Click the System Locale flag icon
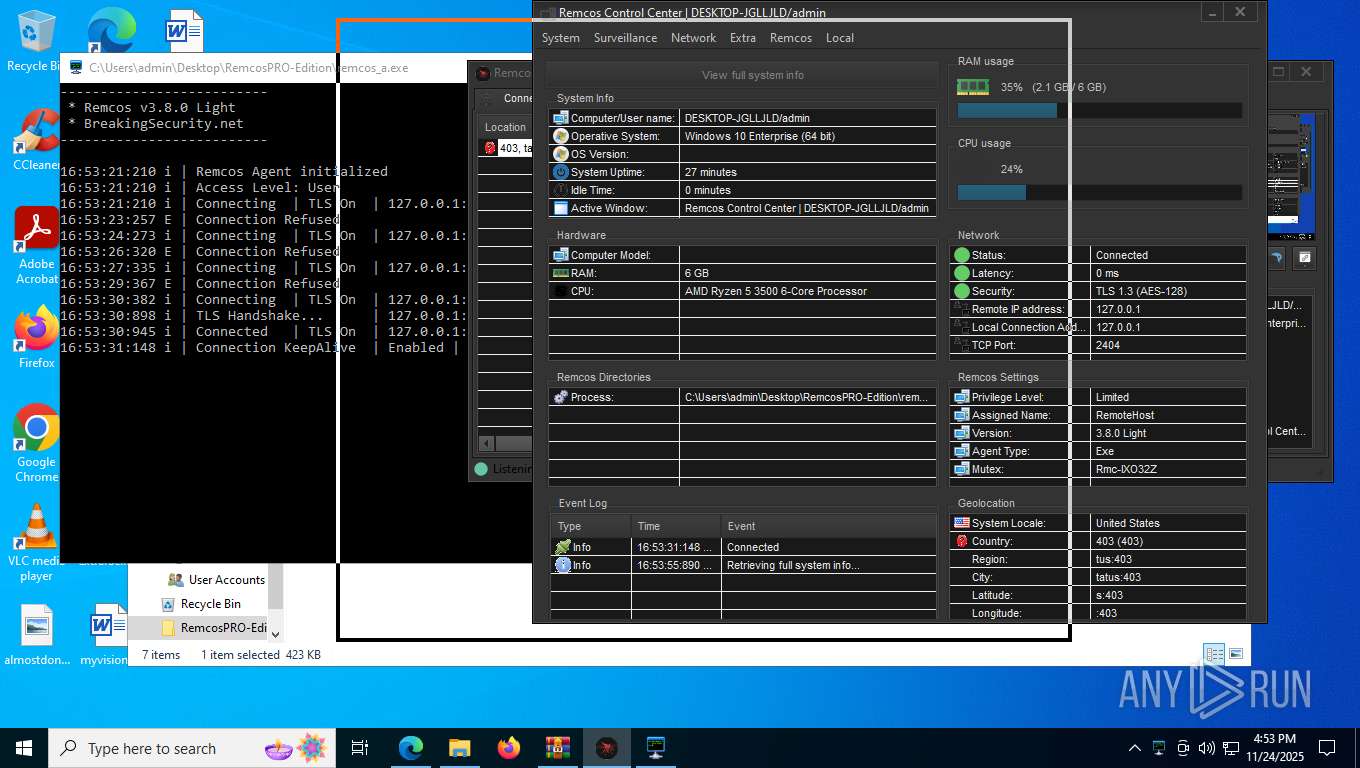Image resolution: width=1360 pixels, height=768 pixels. point(962,523)
